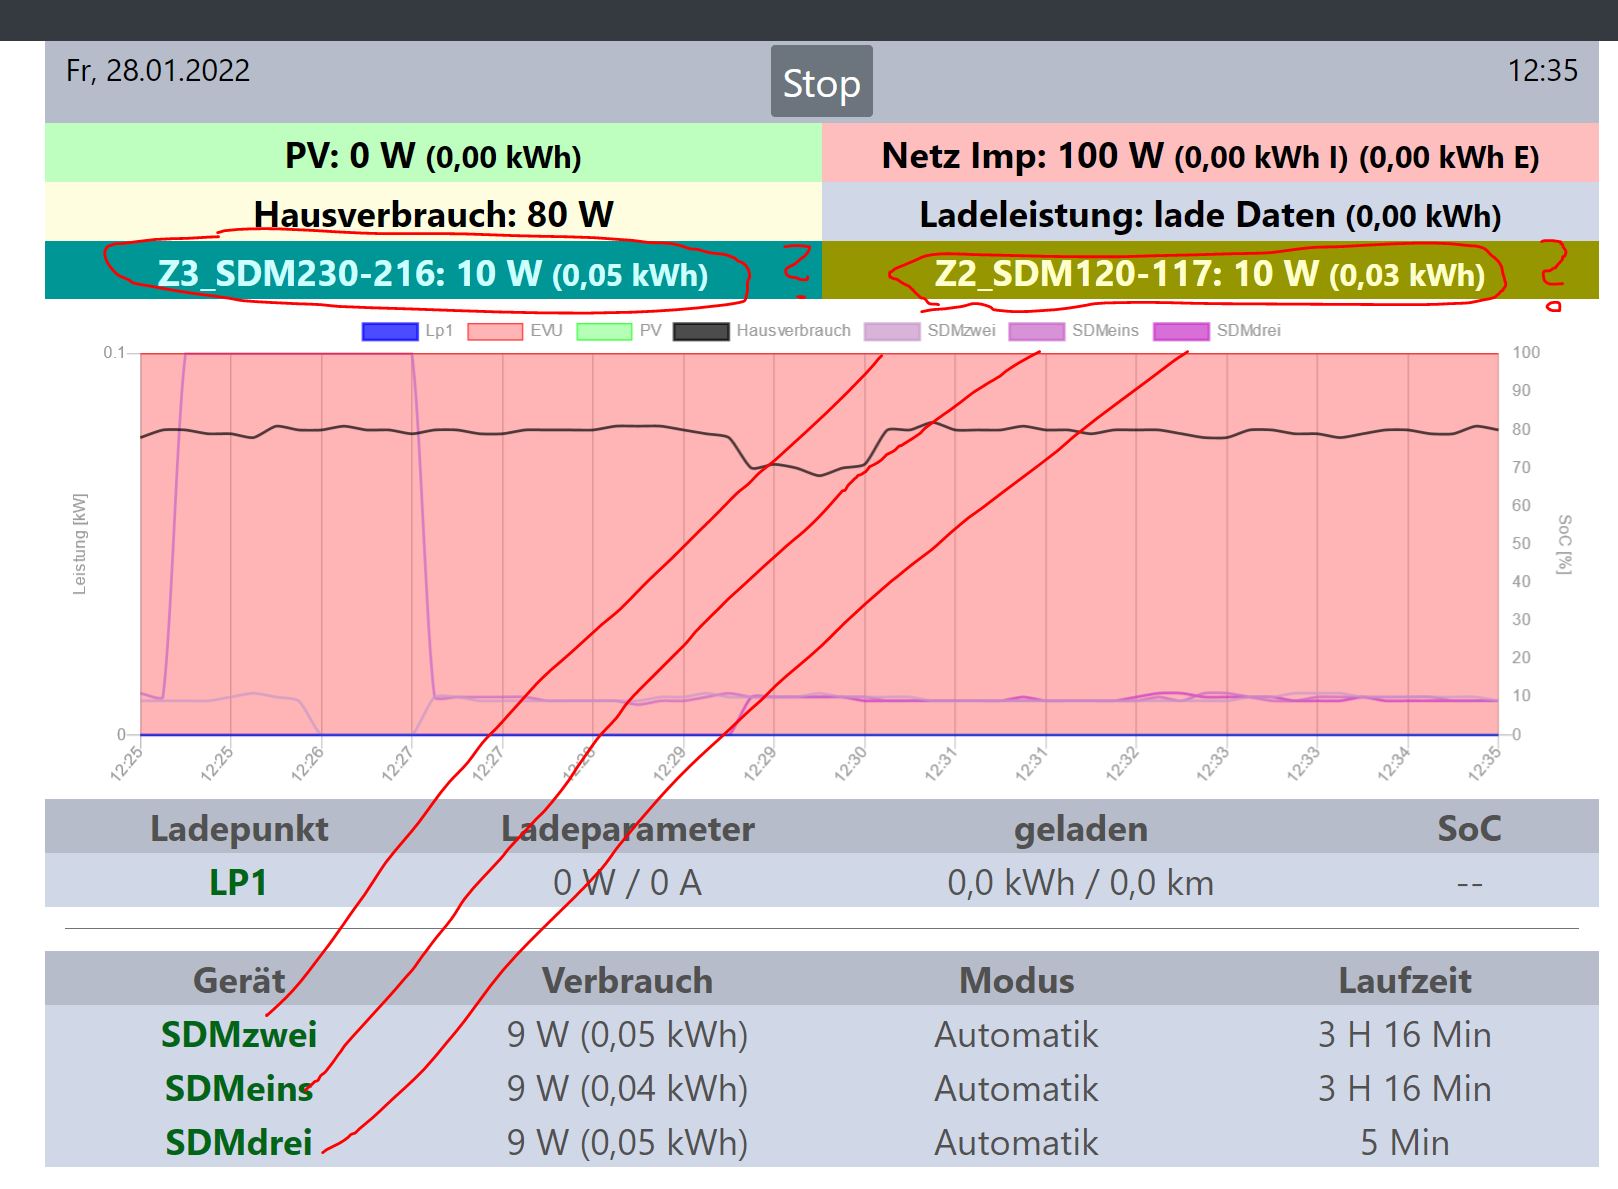Viewport: 1618px width, 1189px height.
Task: Toggle Lp1 dataset in chart legend
Action: tap(407, 331)
